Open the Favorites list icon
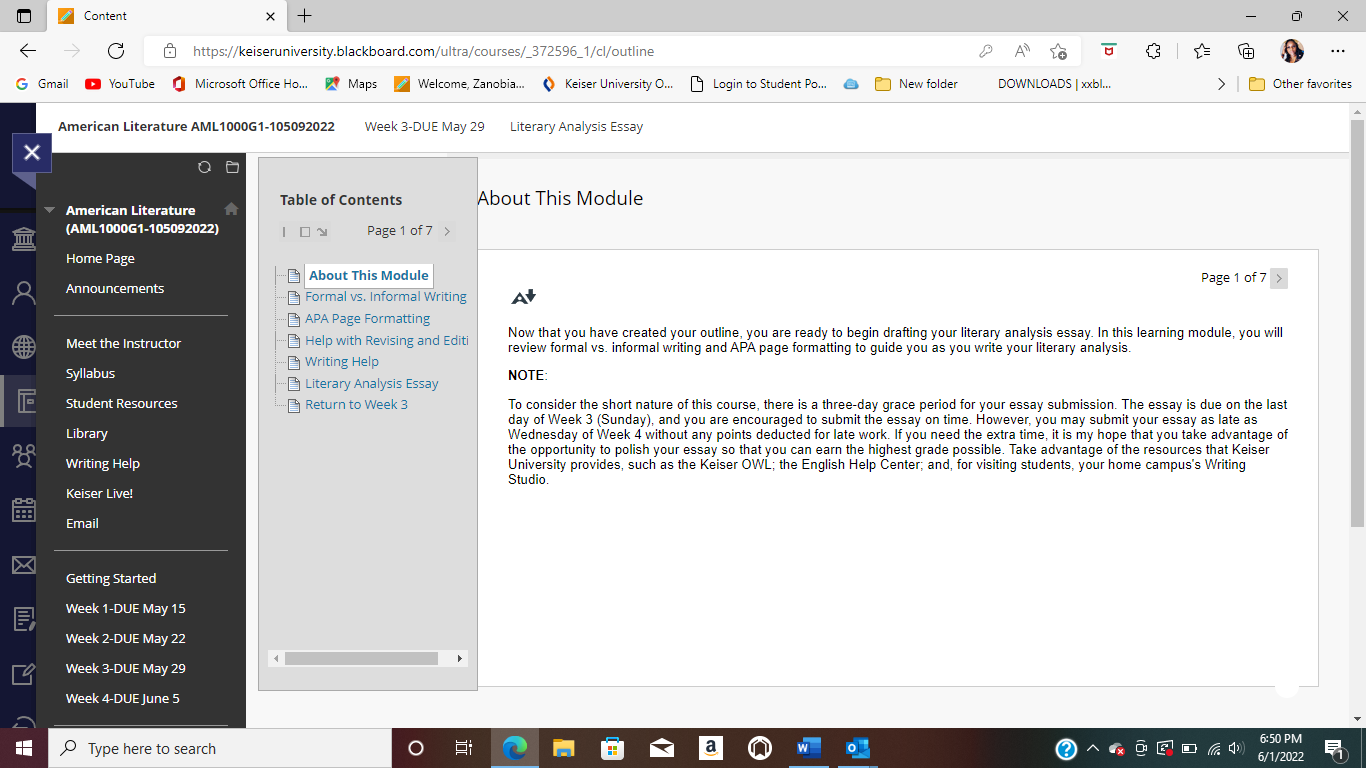 coord(1201,51)
